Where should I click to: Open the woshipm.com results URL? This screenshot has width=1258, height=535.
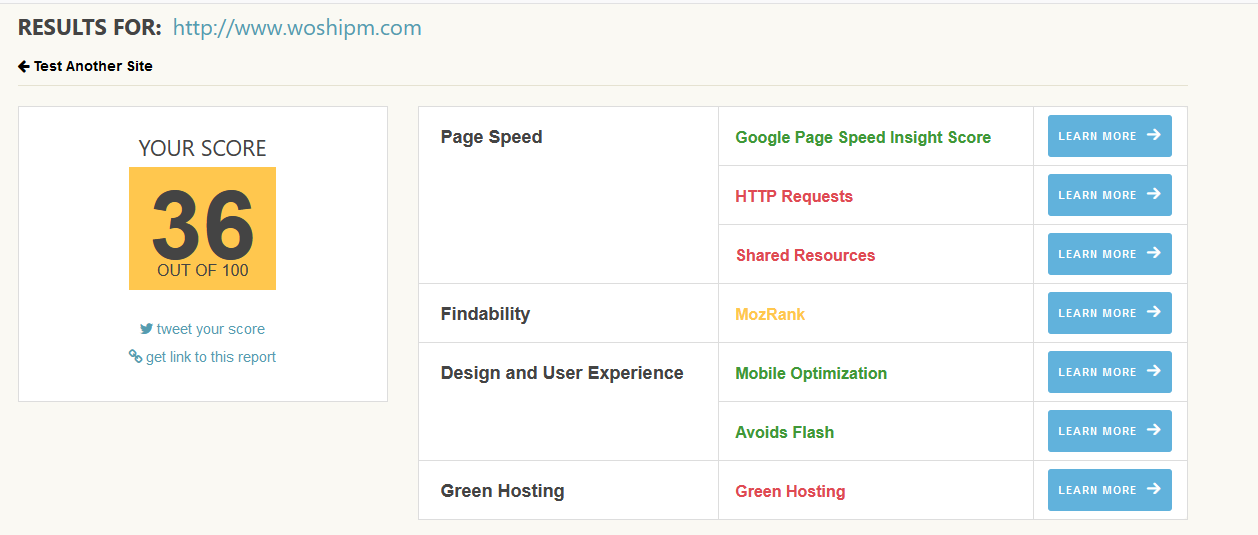(x=297, y=28)
